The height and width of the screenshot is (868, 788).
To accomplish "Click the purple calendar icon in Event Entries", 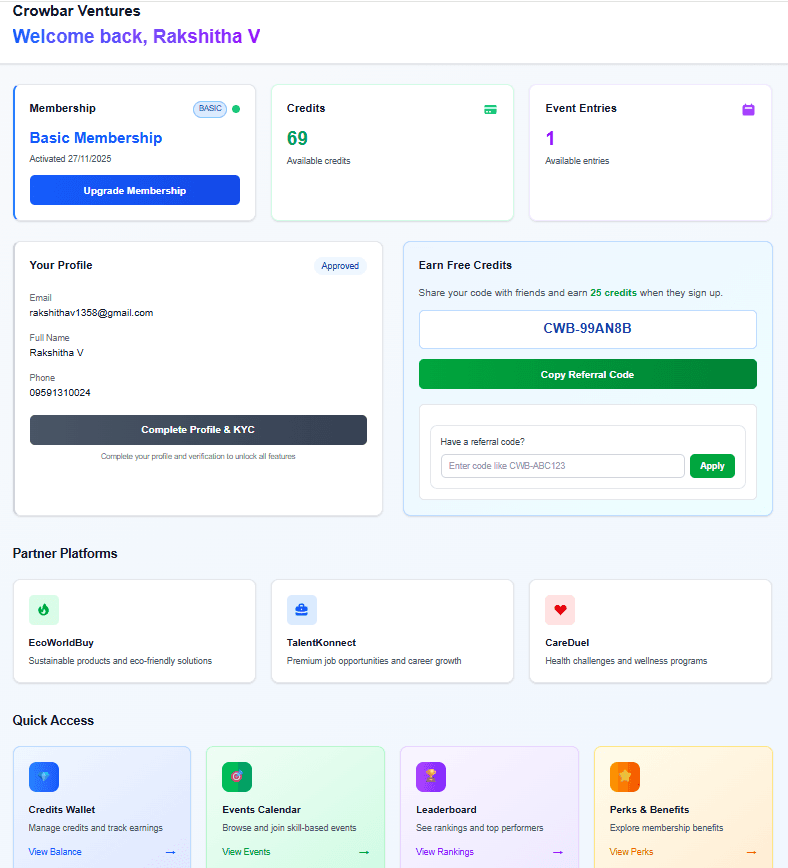I will click(748, 109).
